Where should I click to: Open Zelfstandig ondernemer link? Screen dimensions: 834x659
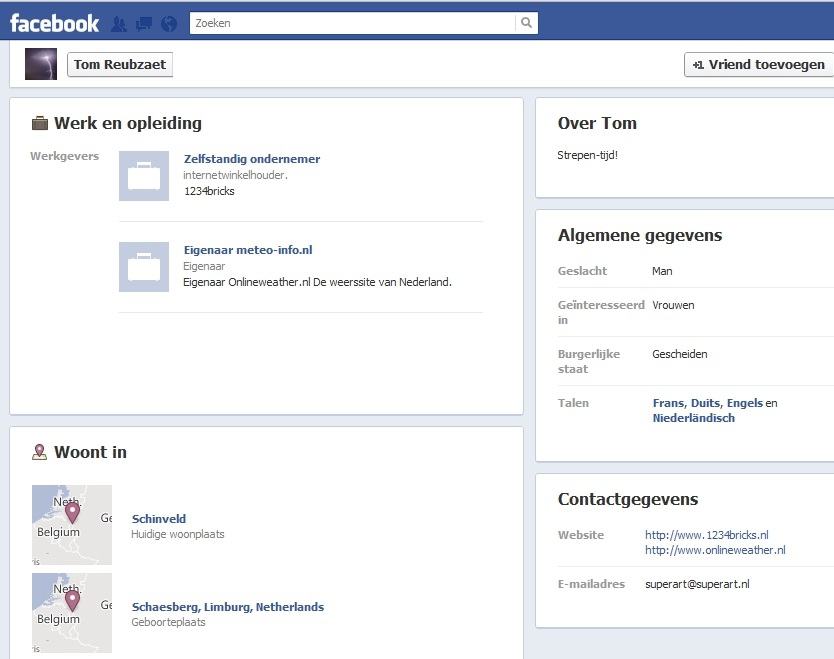coord(252,159)
